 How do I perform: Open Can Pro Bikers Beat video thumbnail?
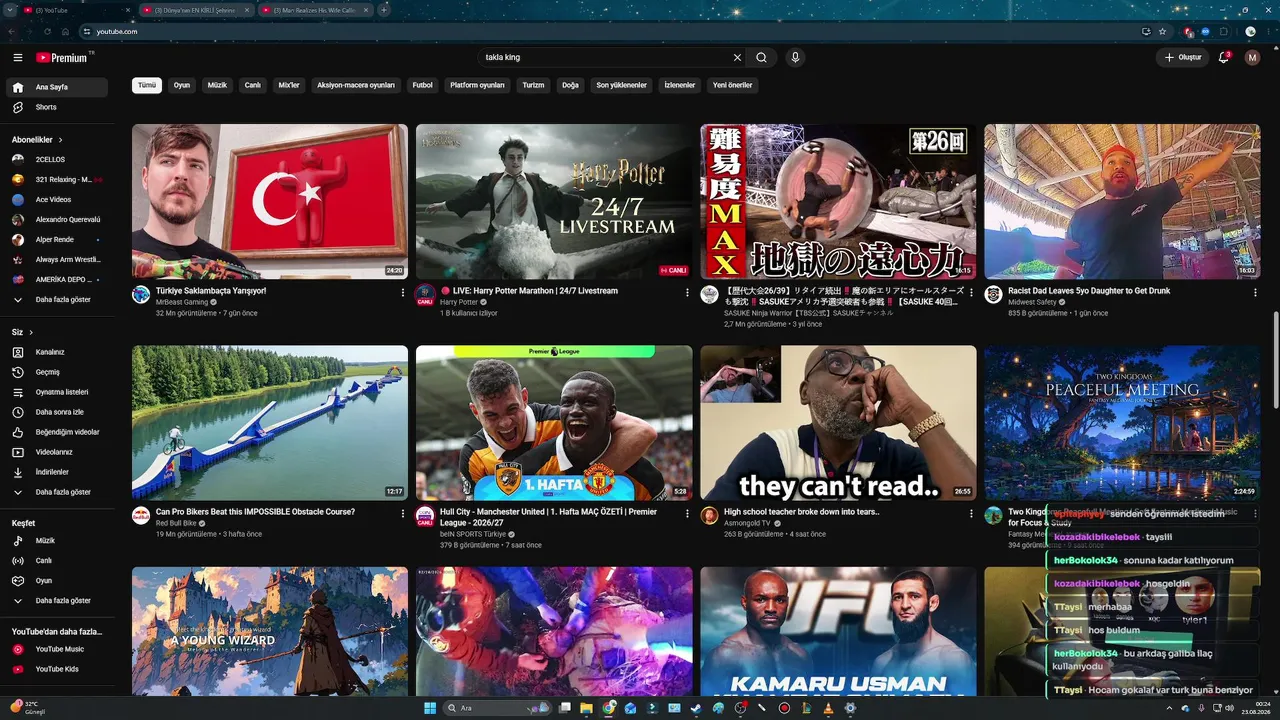point(270,423)
